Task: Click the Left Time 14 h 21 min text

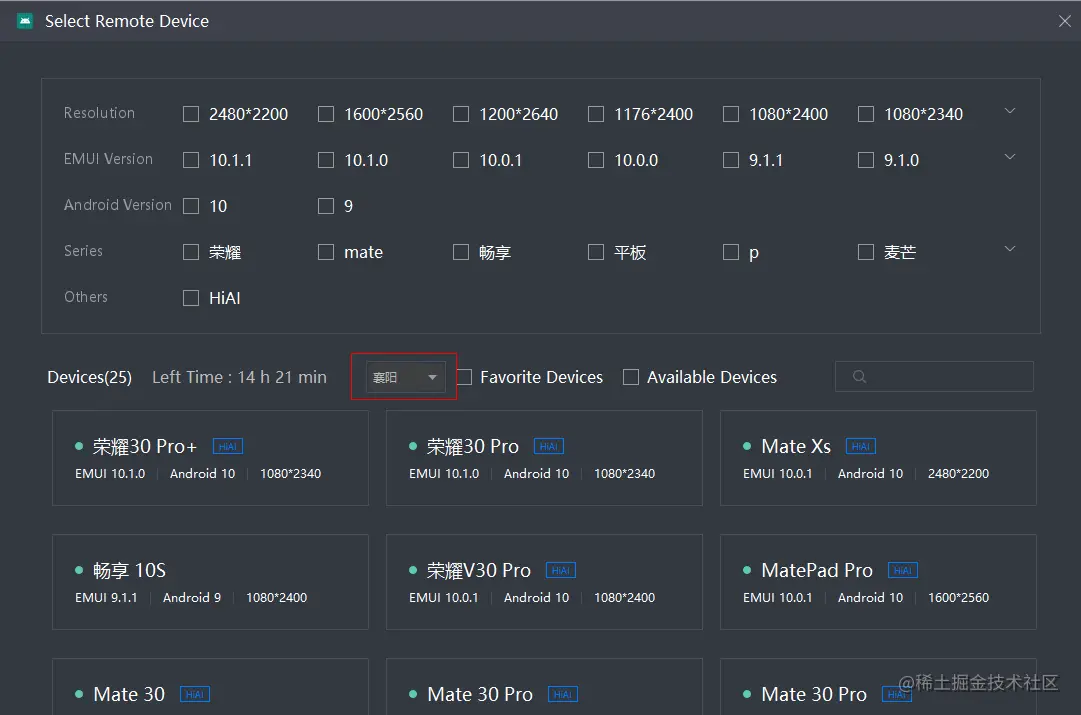Action: click(239, 377)
